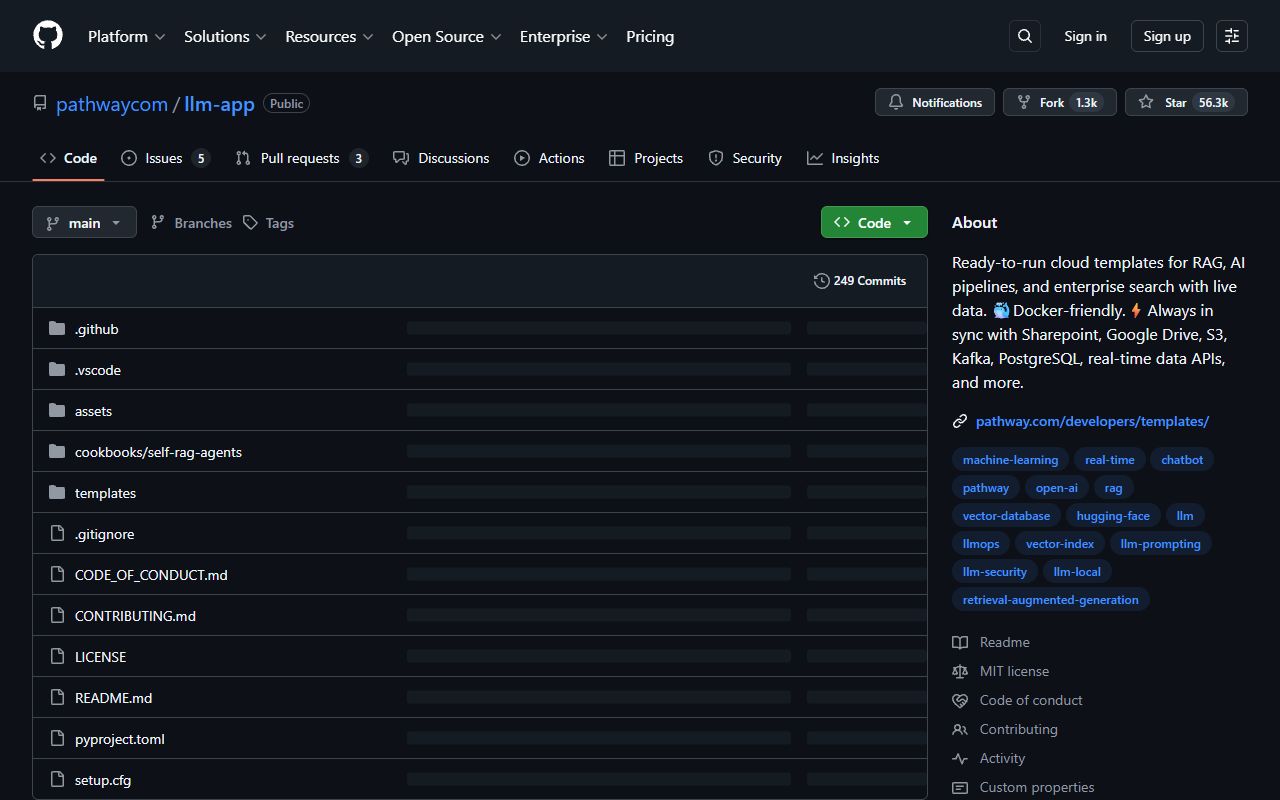Fork the repository
This screenshot has height=800, width=1280.
pos(1059,103)
